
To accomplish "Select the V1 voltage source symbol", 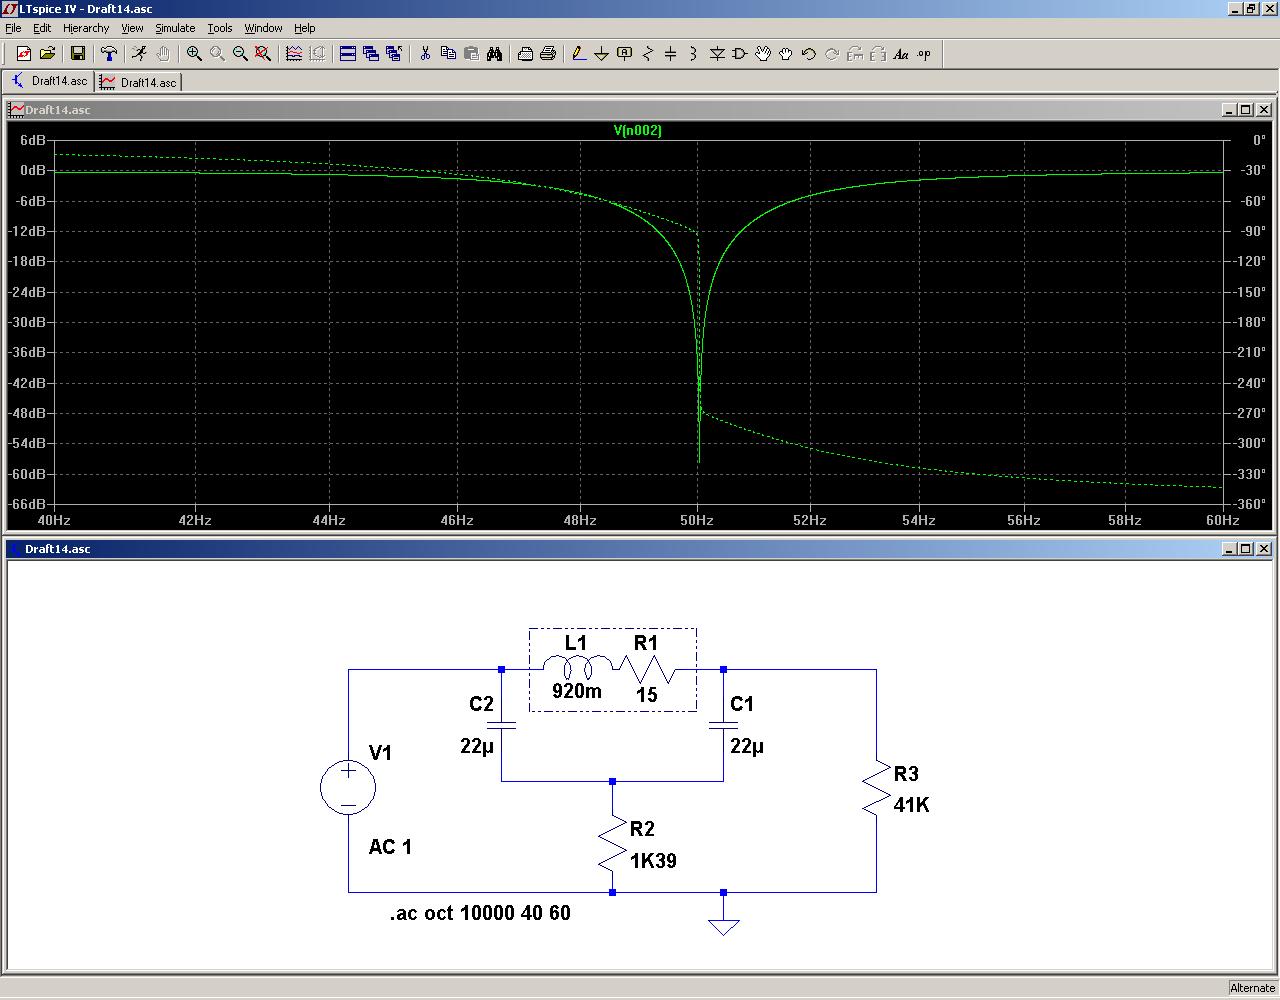I will pyautogui.click(x=348, y=786).
